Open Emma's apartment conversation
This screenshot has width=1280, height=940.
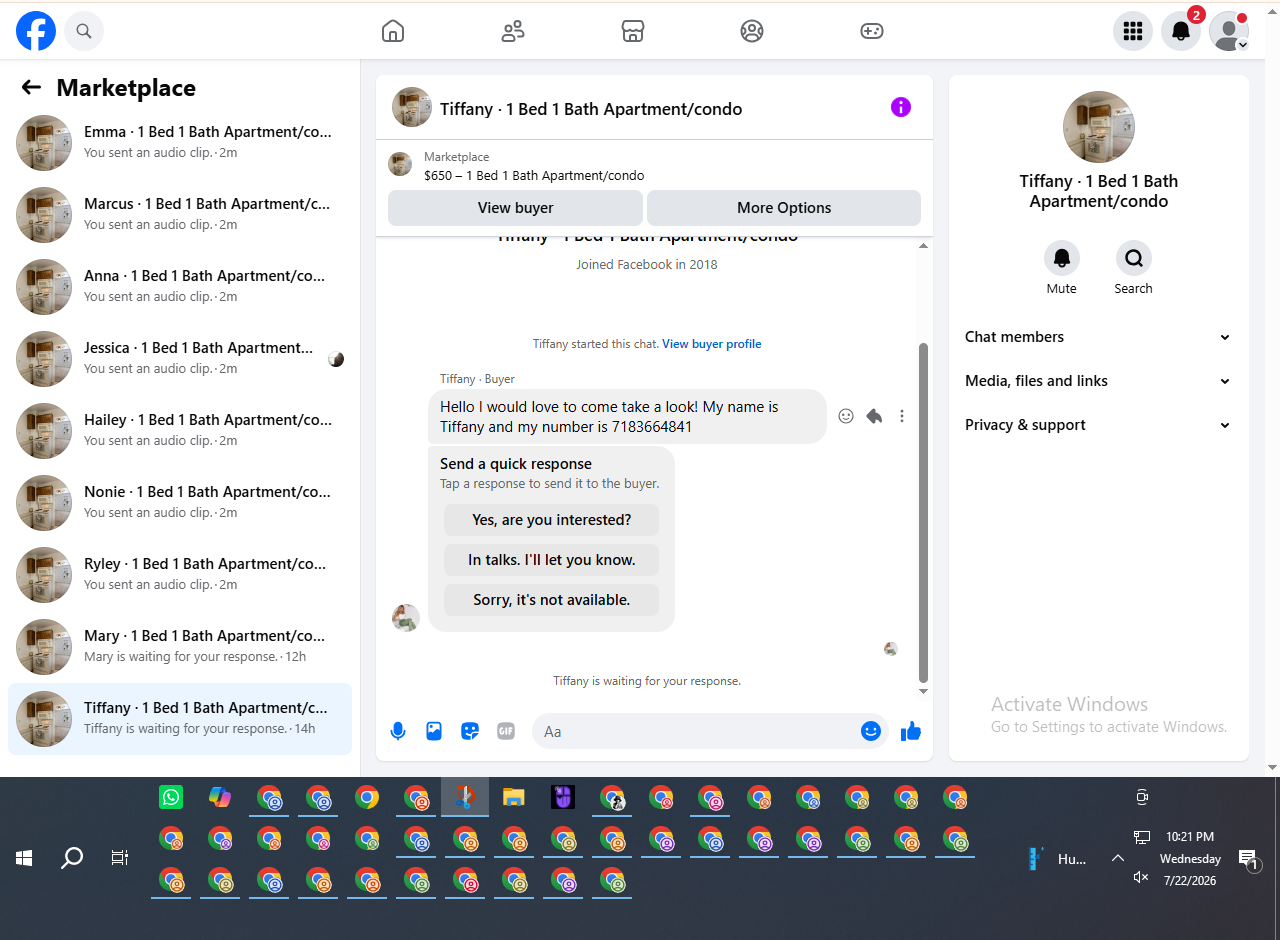point(180,143)
